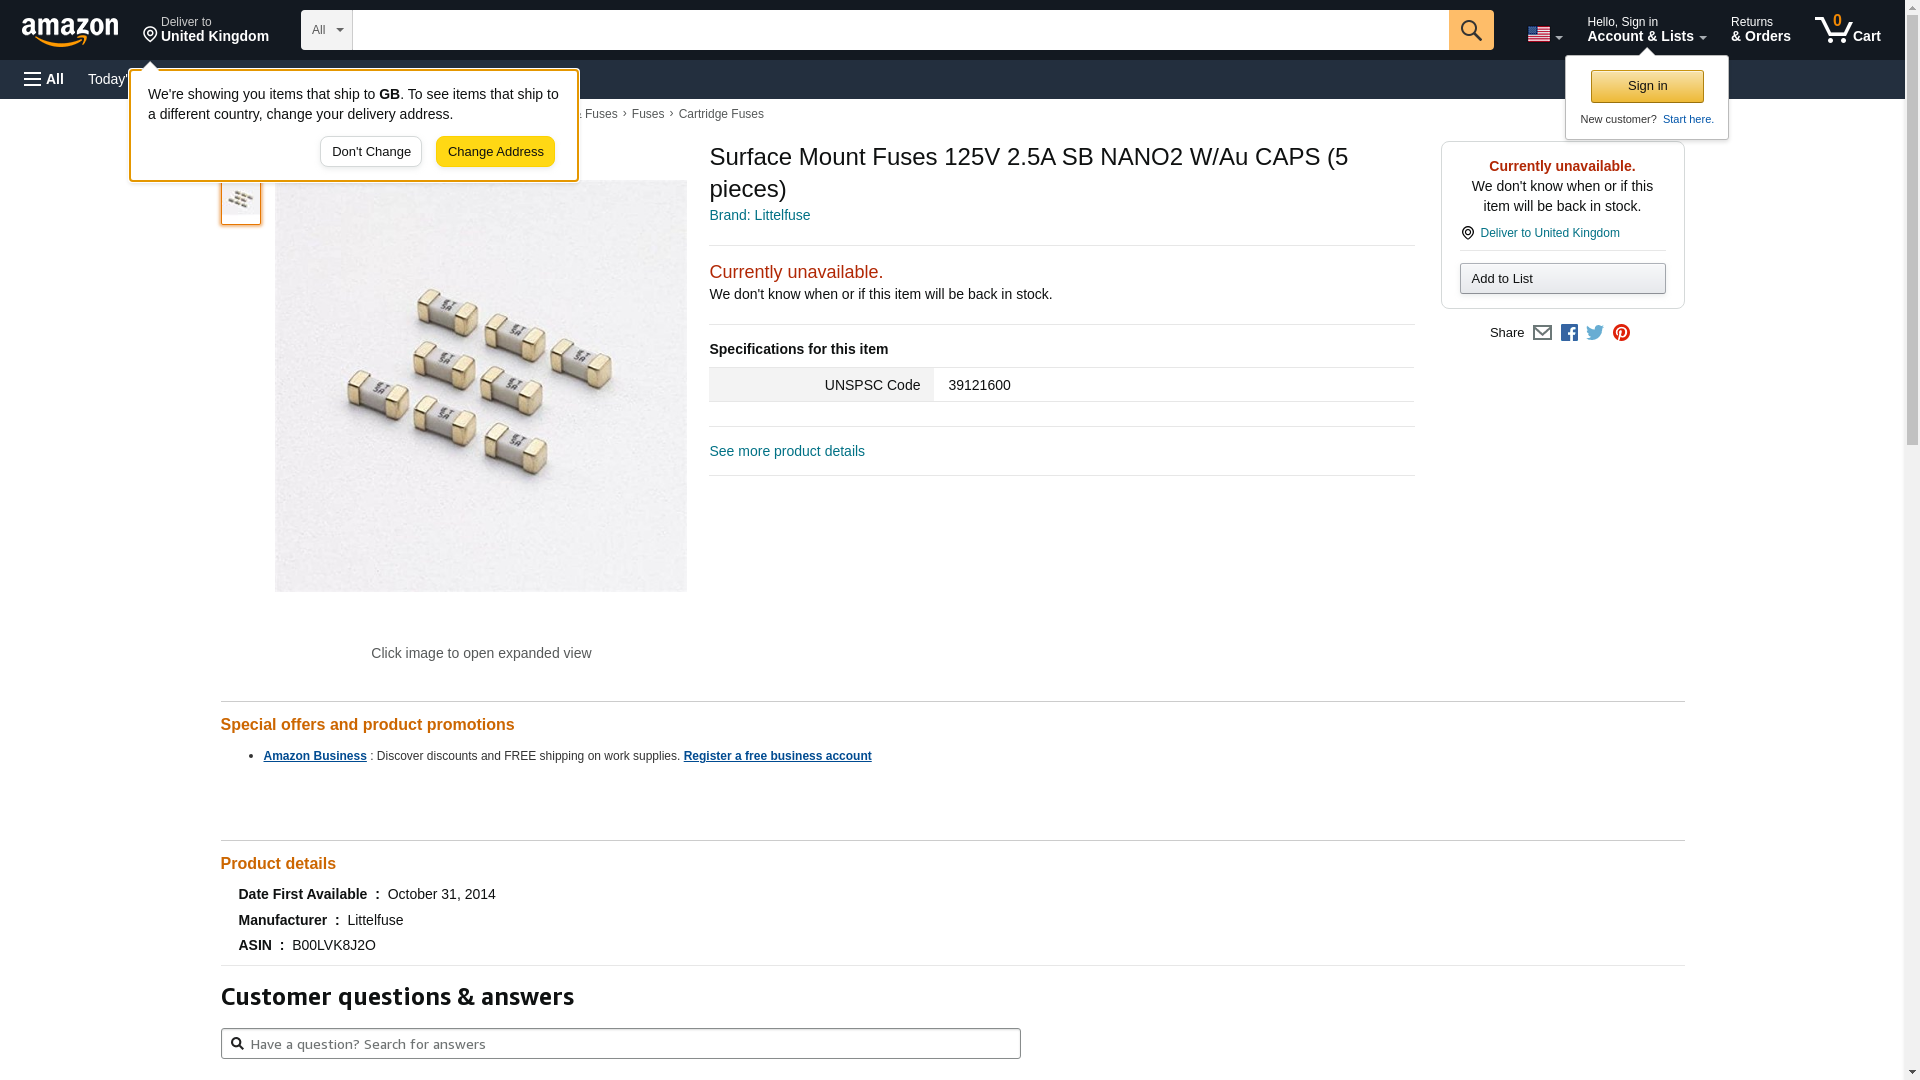Click Add to List button

(x=1562, y=279)
